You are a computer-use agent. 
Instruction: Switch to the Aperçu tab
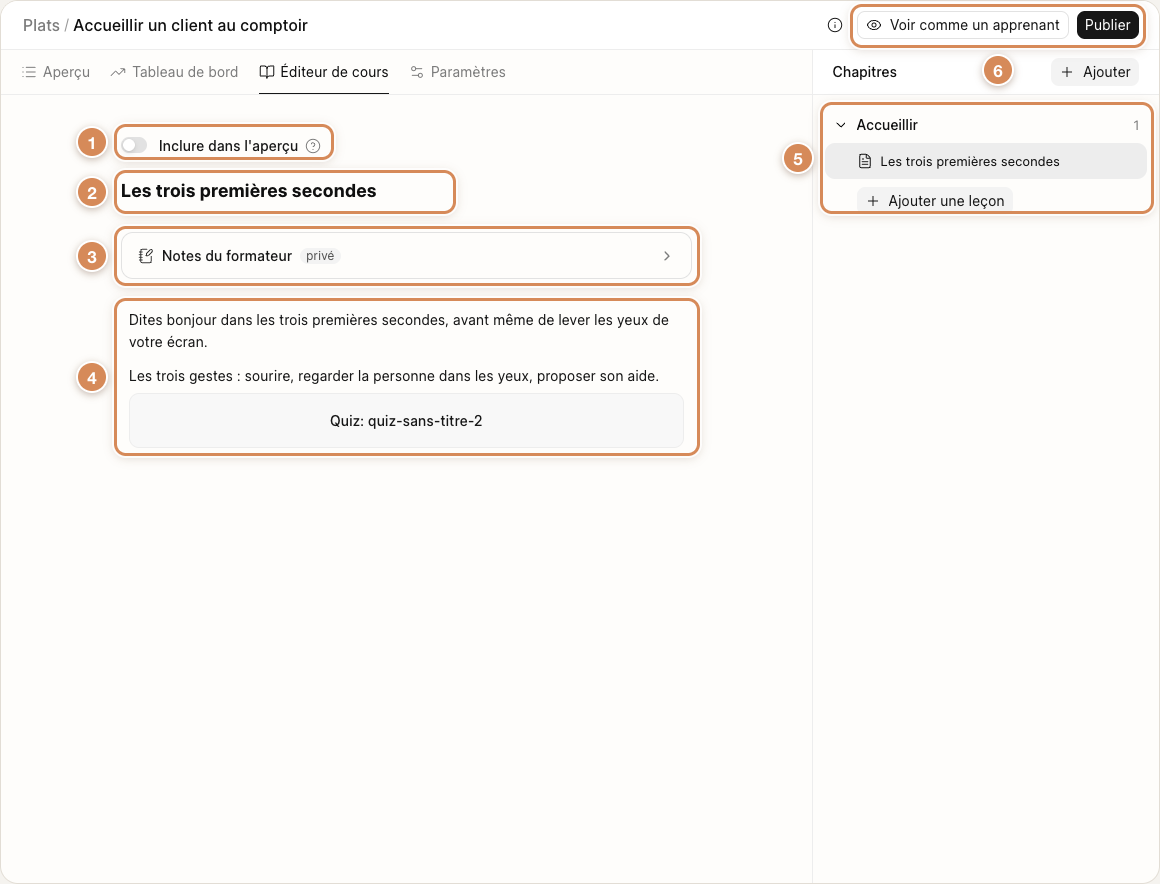click(56, 72)
